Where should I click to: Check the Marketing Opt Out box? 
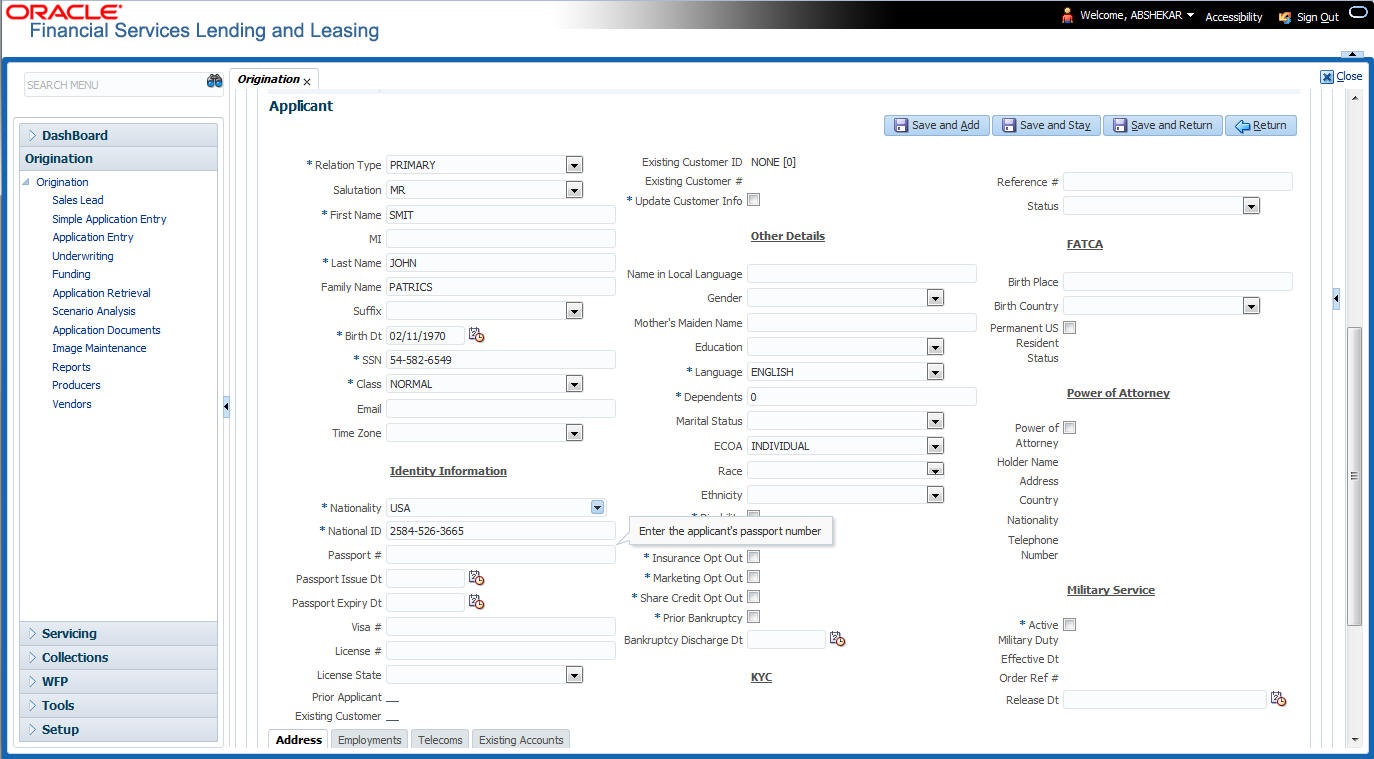pos(754,577)
